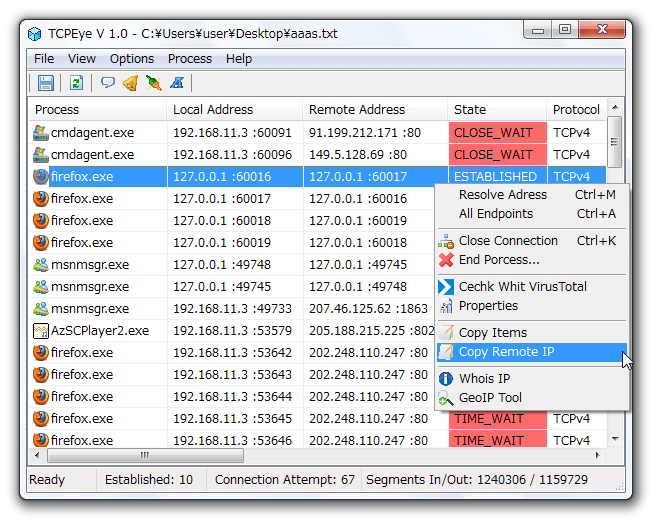Screen dimensions: 656x523
Task: Click the blue stamp toolbar icon
Action: tap(177, 83)
